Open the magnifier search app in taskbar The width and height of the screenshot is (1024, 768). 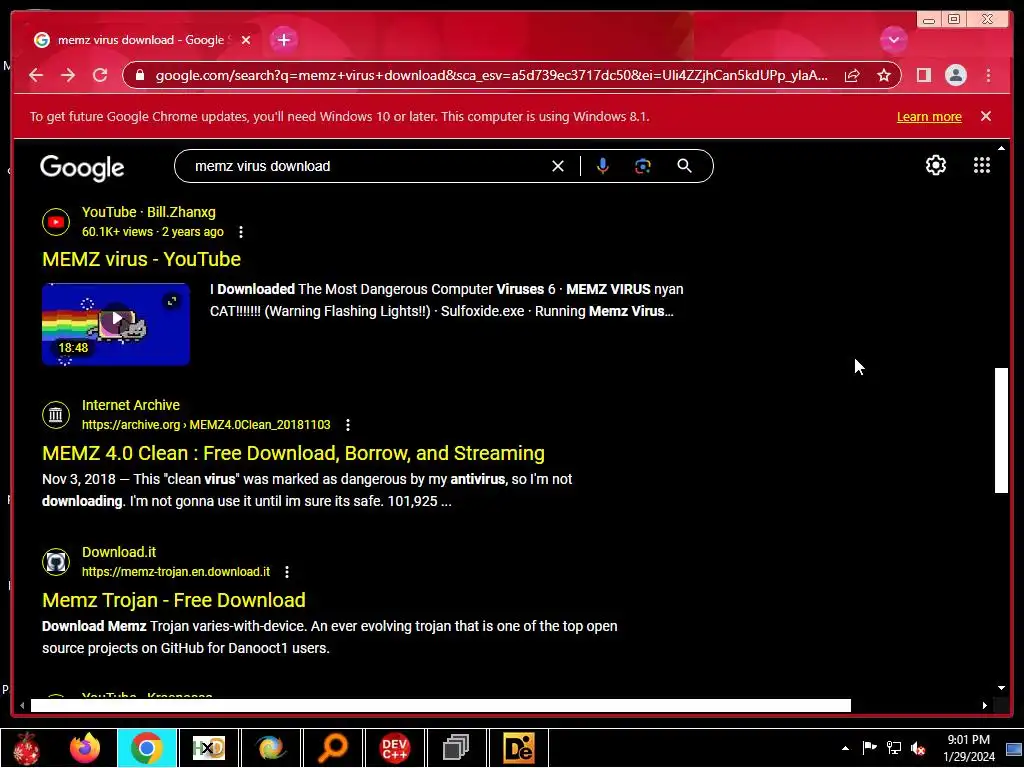[x=332, y=748]
